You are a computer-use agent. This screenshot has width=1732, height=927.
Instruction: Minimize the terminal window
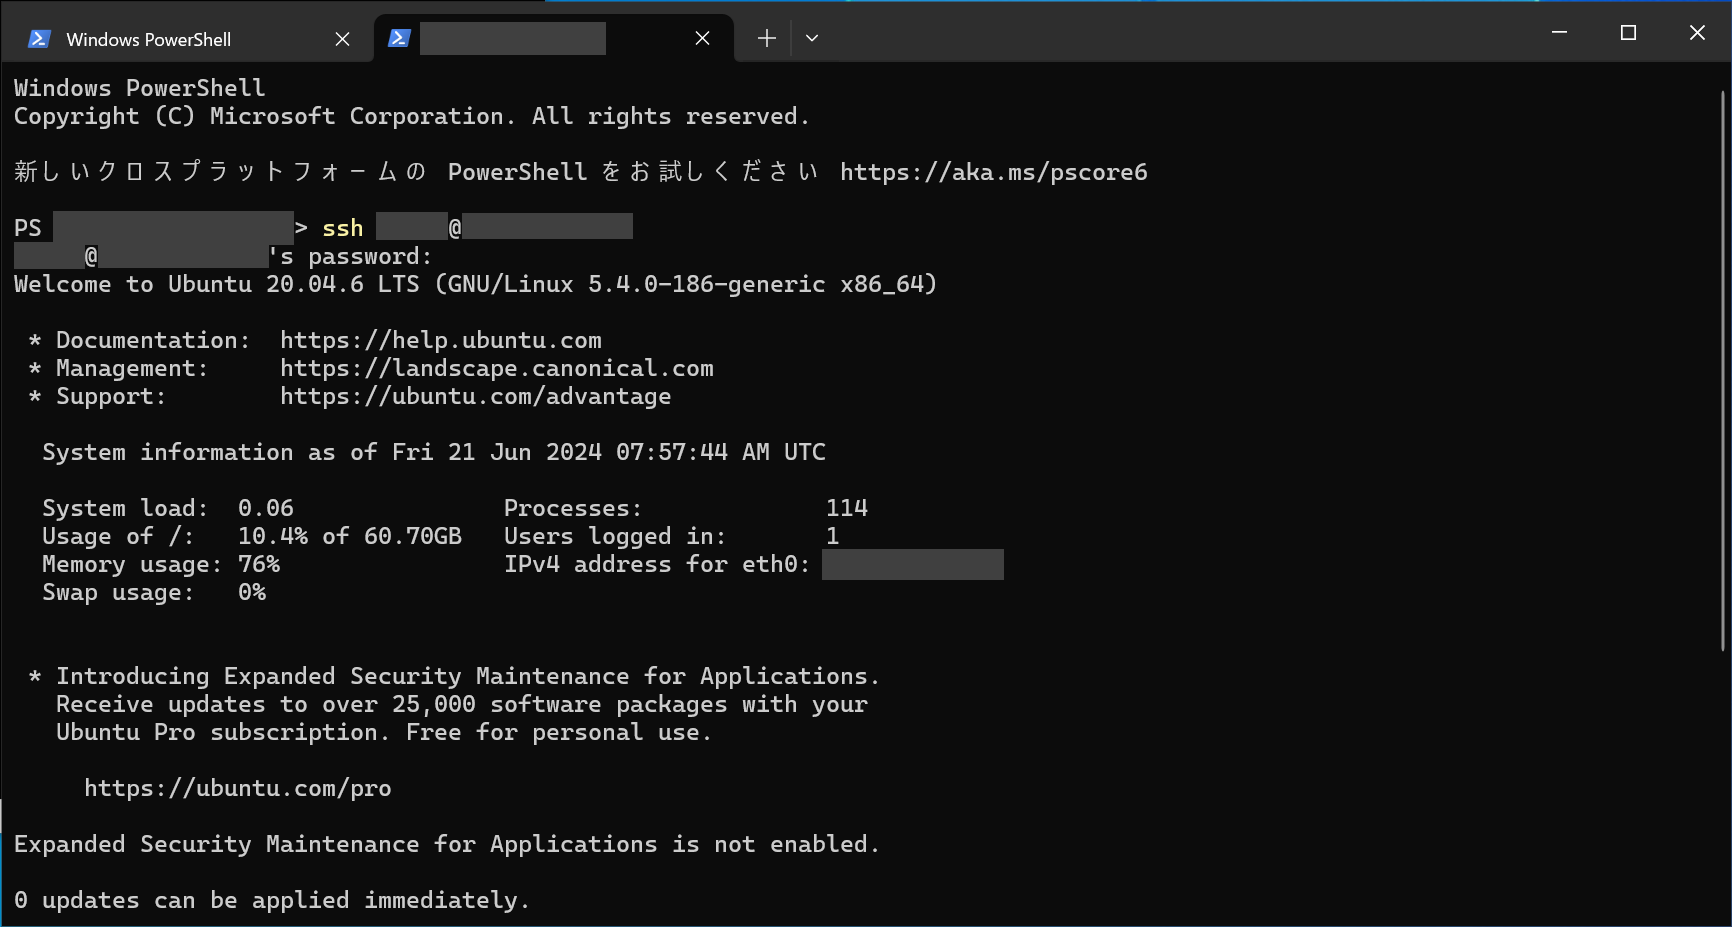click(1559, 33)
